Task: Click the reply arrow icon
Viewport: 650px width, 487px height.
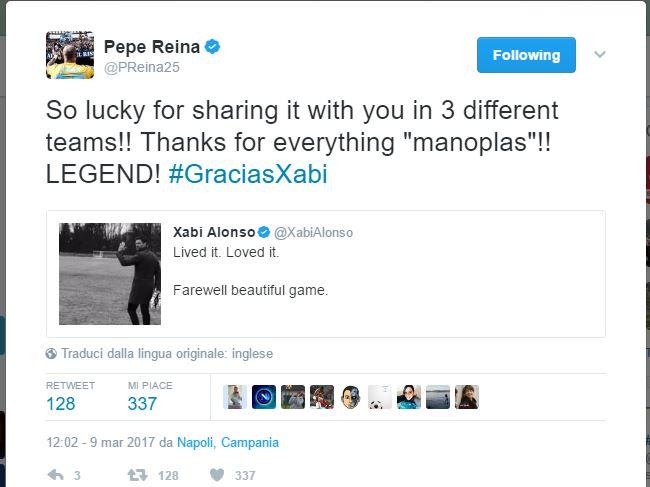Action: click(56, 475)
